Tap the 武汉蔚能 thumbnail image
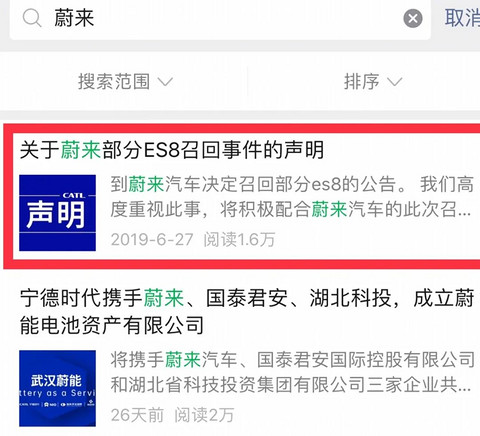This screenshot has width=480, height=436. (57, 388)
